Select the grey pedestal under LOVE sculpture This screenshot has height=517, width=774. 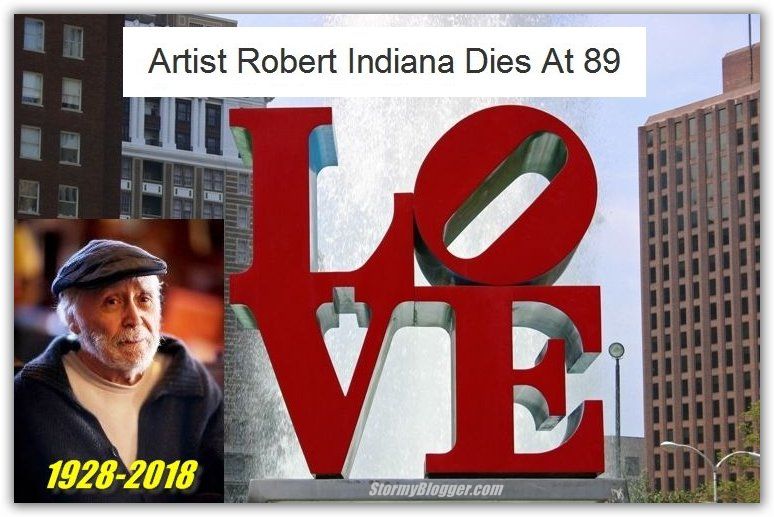[x=437, y=490]
